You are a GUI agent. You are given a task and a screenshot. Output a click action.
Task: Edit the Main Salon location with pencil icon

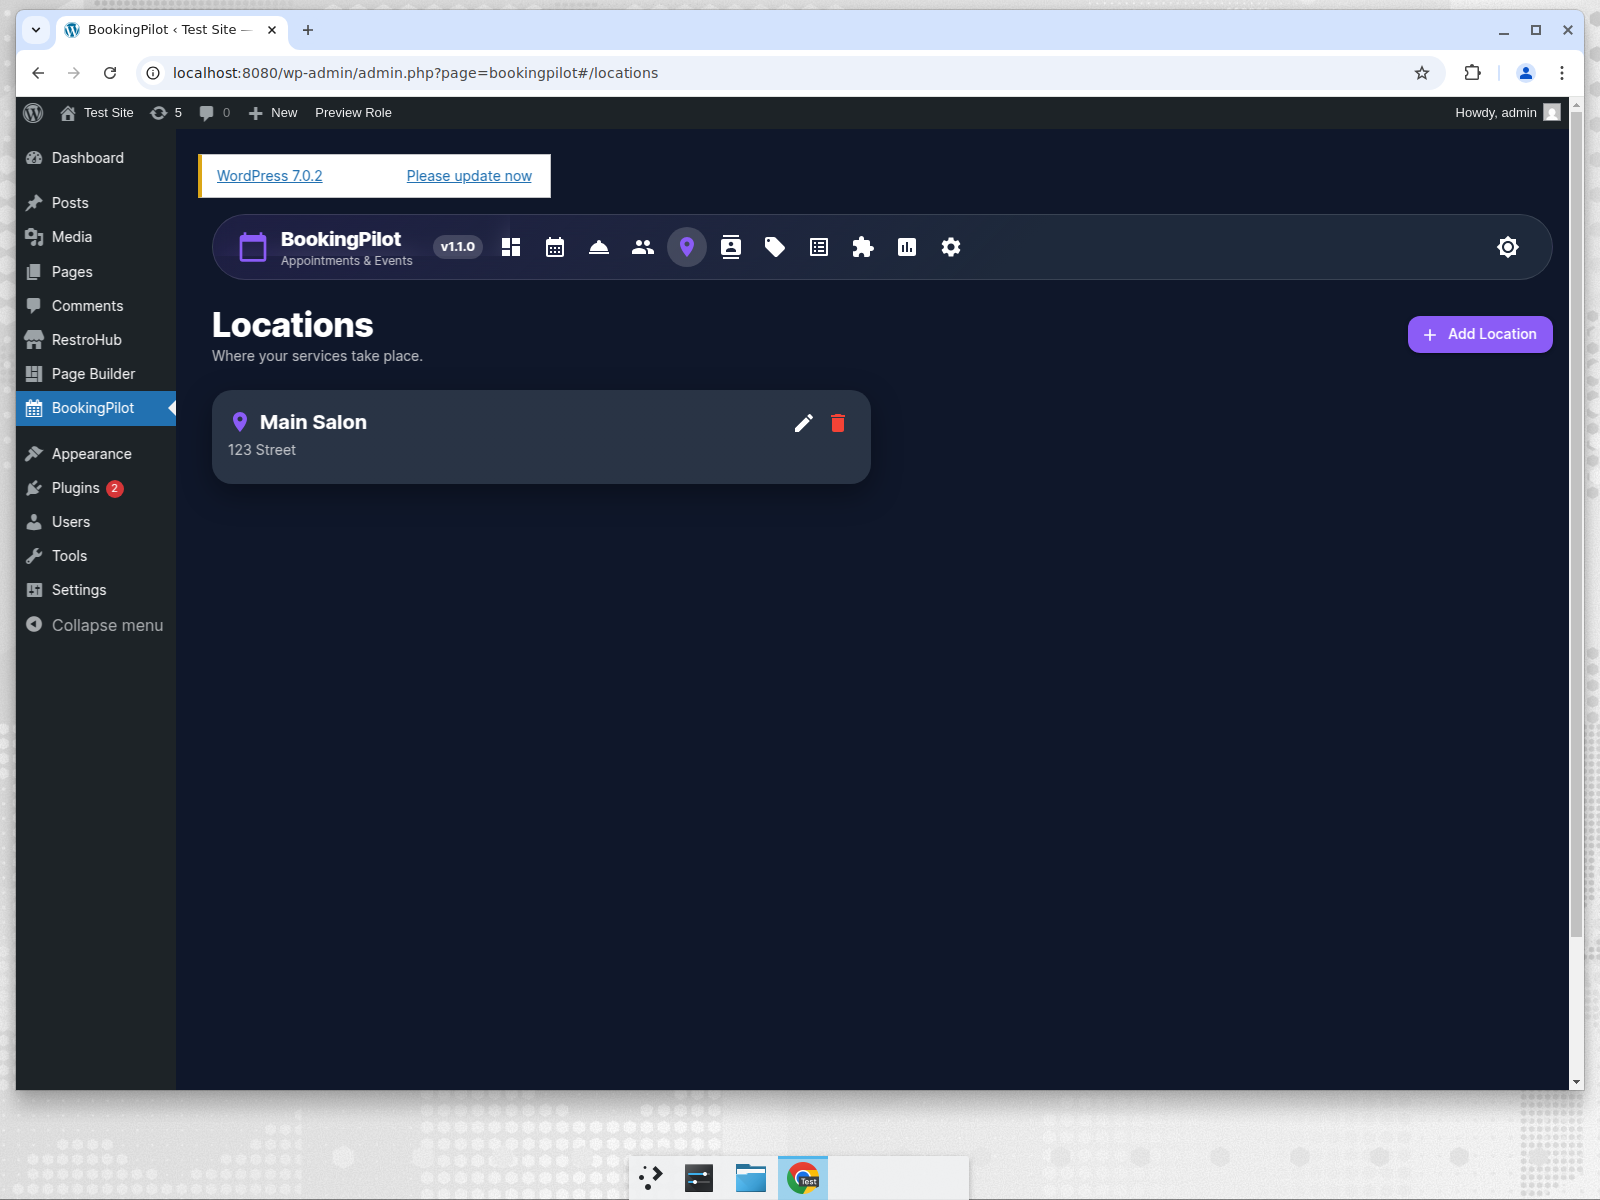pyautogui.click(x=804, y=423)
